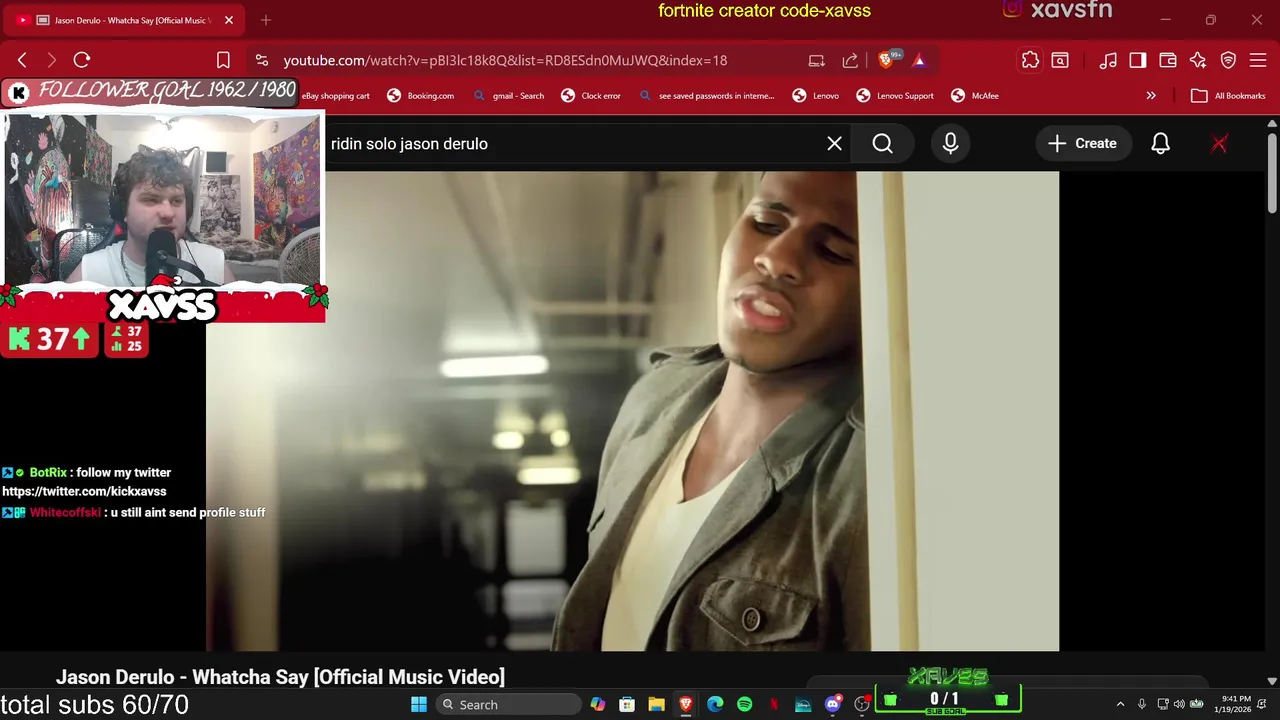Open YouTube notifications bell
Image resolution: width=1280 pixels, height=720 pixels.
pyautogui.click(x=1160, y=143)
